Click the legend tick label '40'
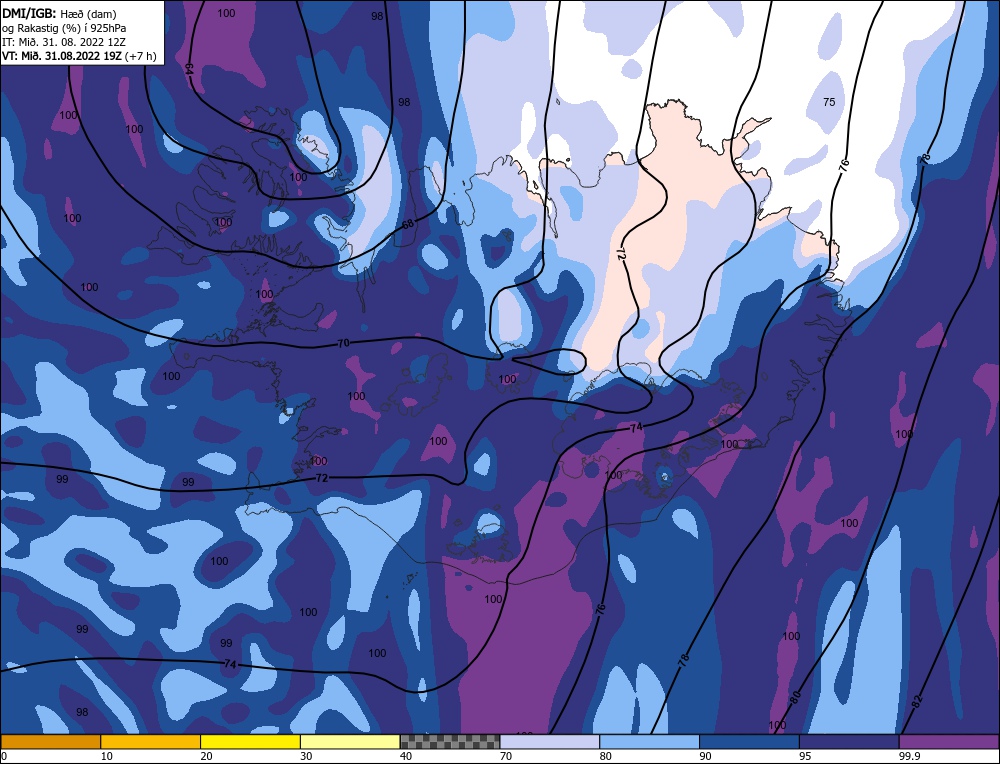 coord(406,756)
